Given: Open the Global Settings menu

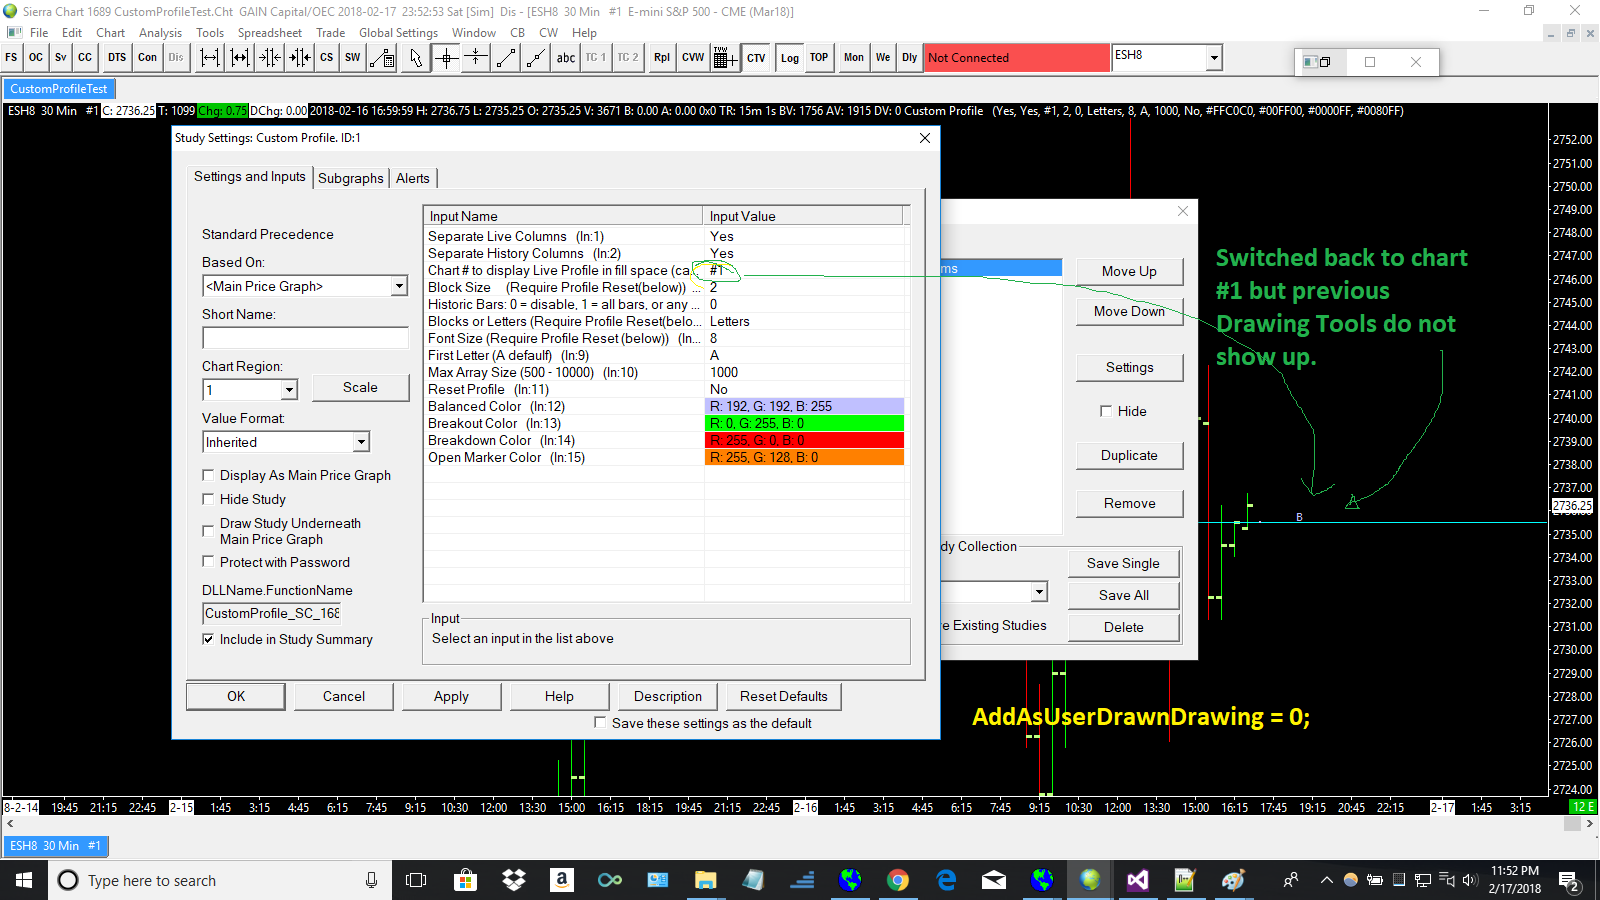Looking at the screenshot, I should tap(398, 33).
